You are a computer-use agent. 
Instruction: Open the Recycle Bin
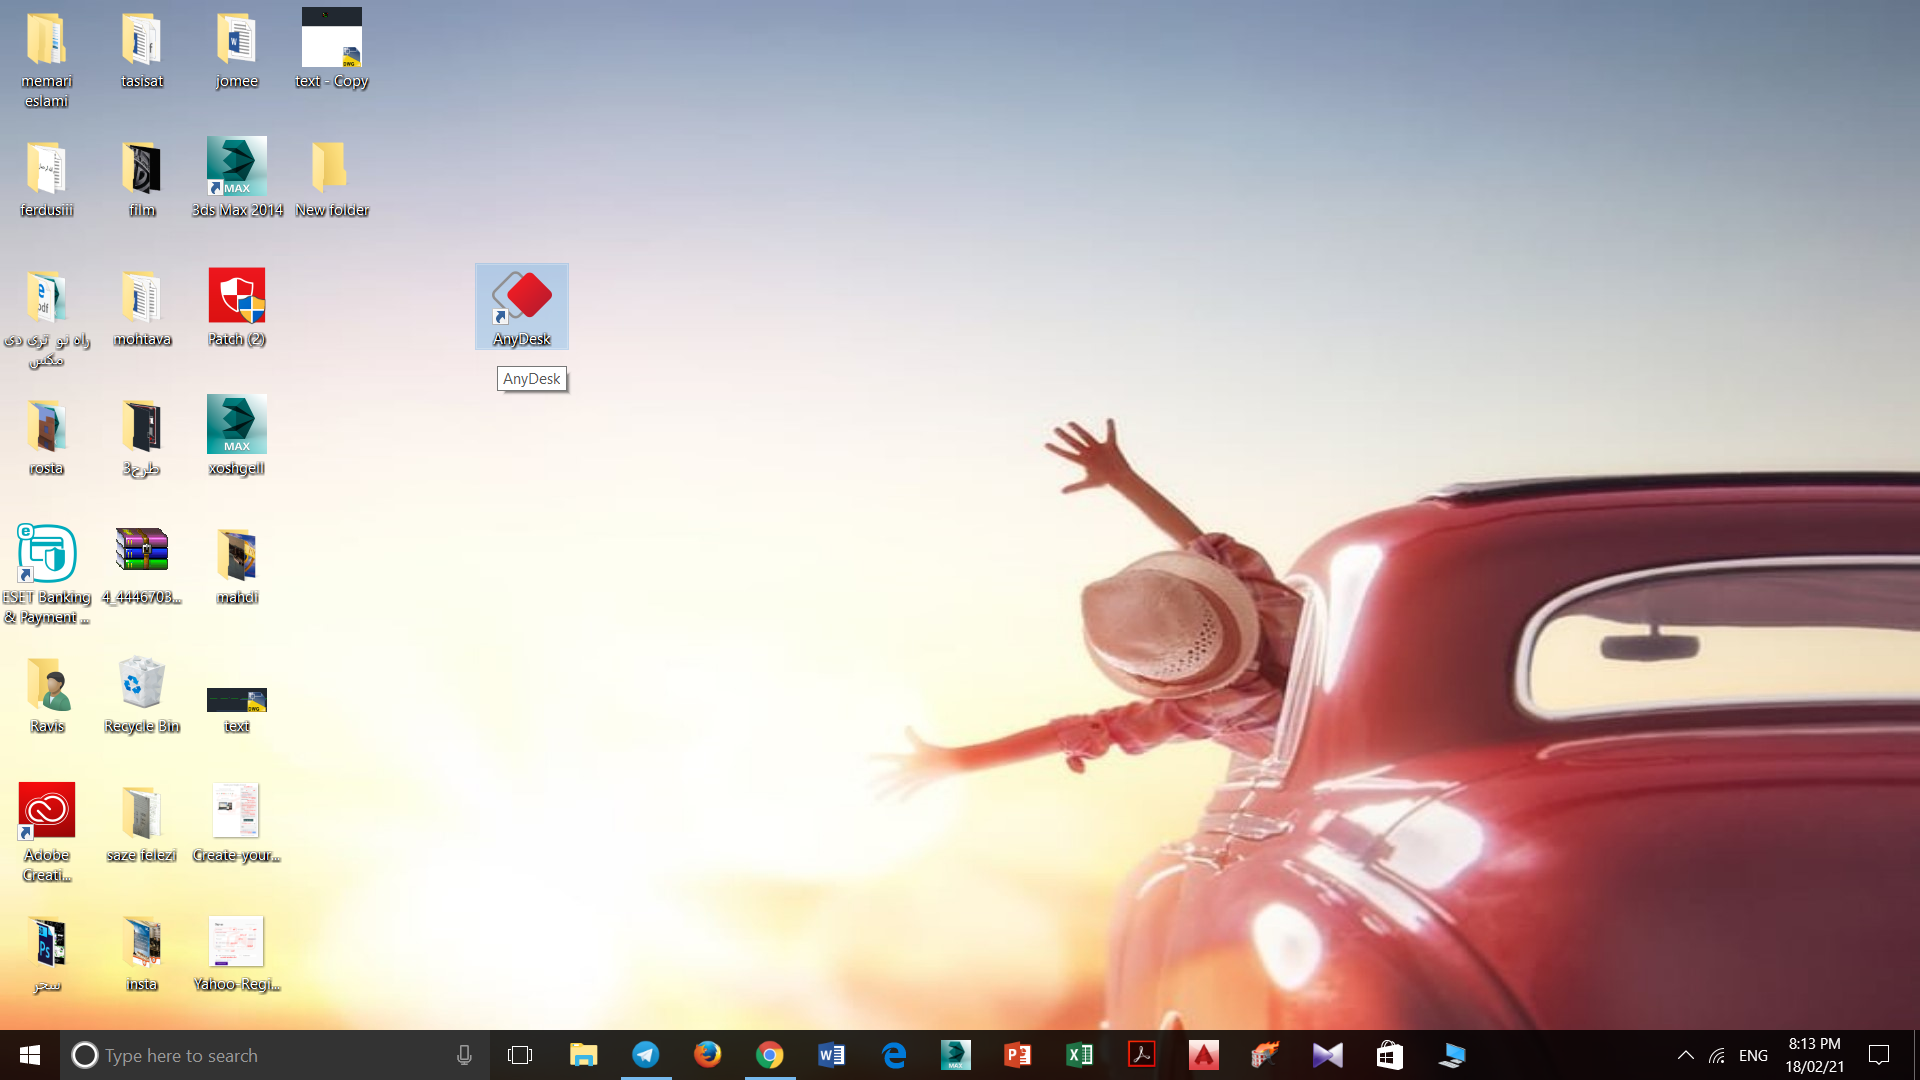point(142,695)
